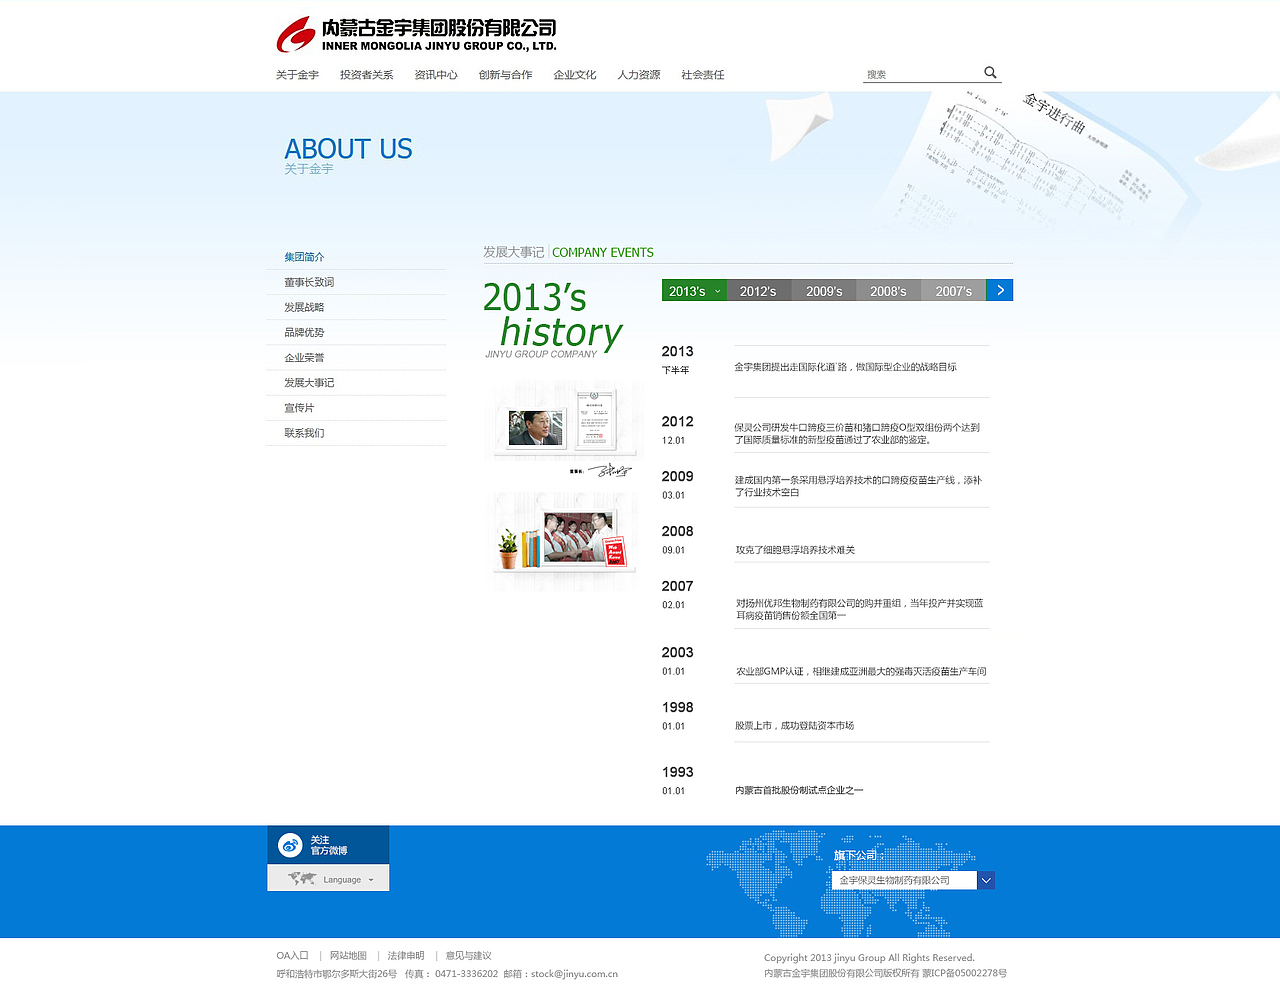This screenshot has width=1280, height=987.
Task: Open the 旗下公司 subsidiary company dropdown
Action: click(x=986, y=880)
